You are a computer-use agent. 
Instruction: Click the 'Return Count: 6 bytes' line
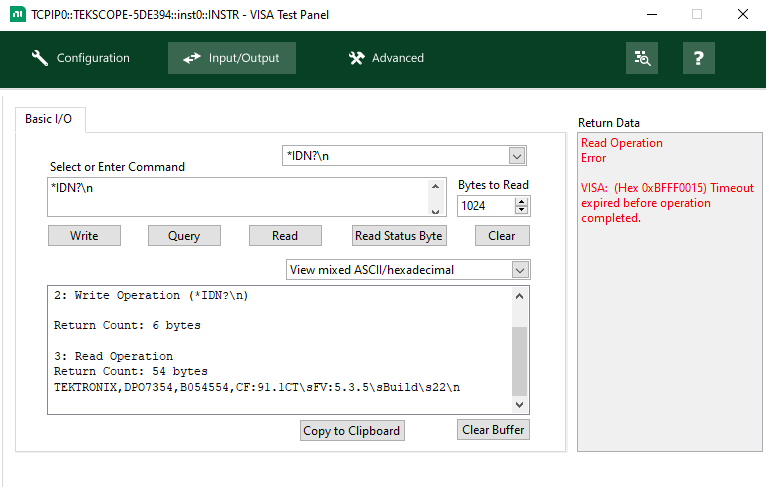(127, 325)
